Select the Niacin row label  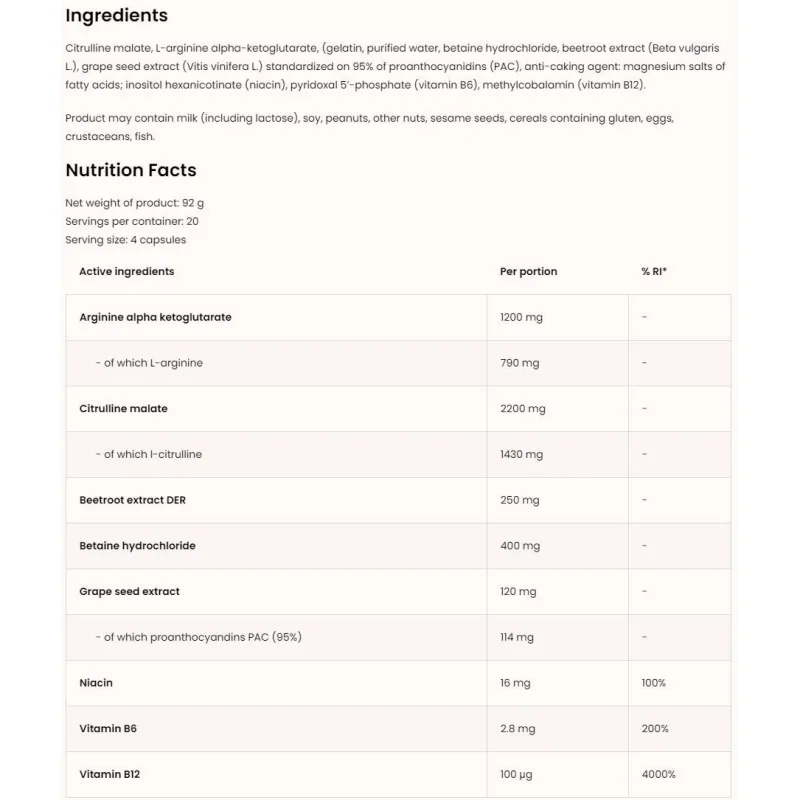[x=95, y=683]
